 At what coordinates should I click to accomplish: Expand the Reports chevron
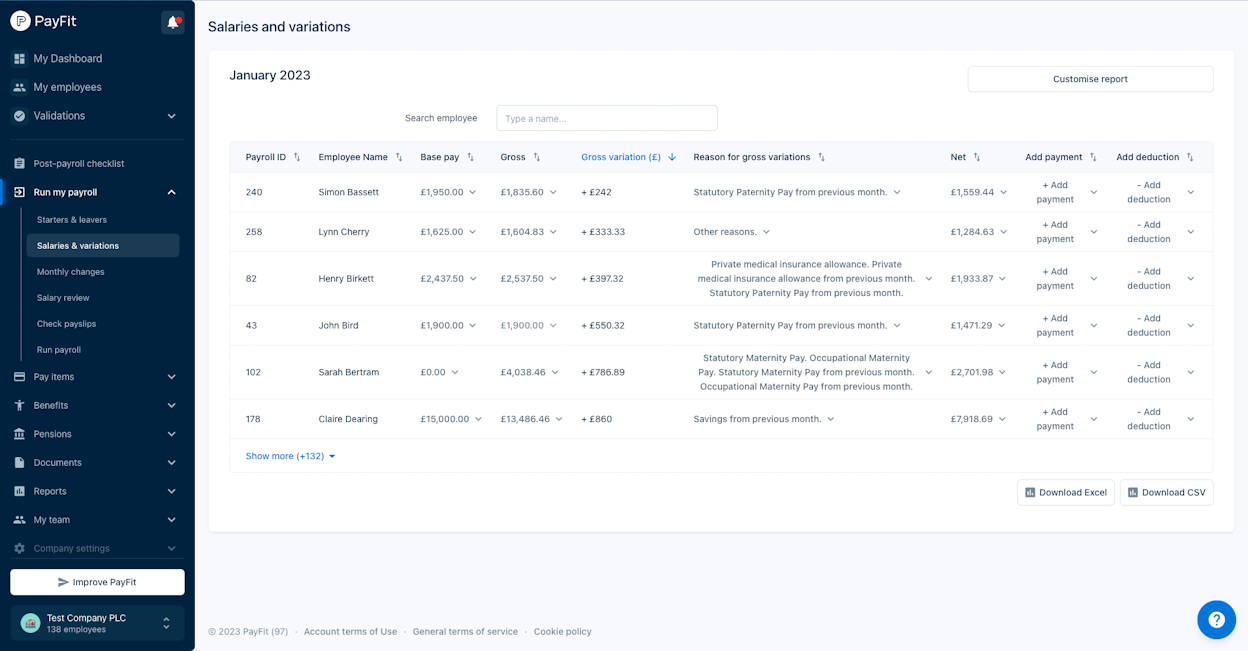[x=171, y=491]
